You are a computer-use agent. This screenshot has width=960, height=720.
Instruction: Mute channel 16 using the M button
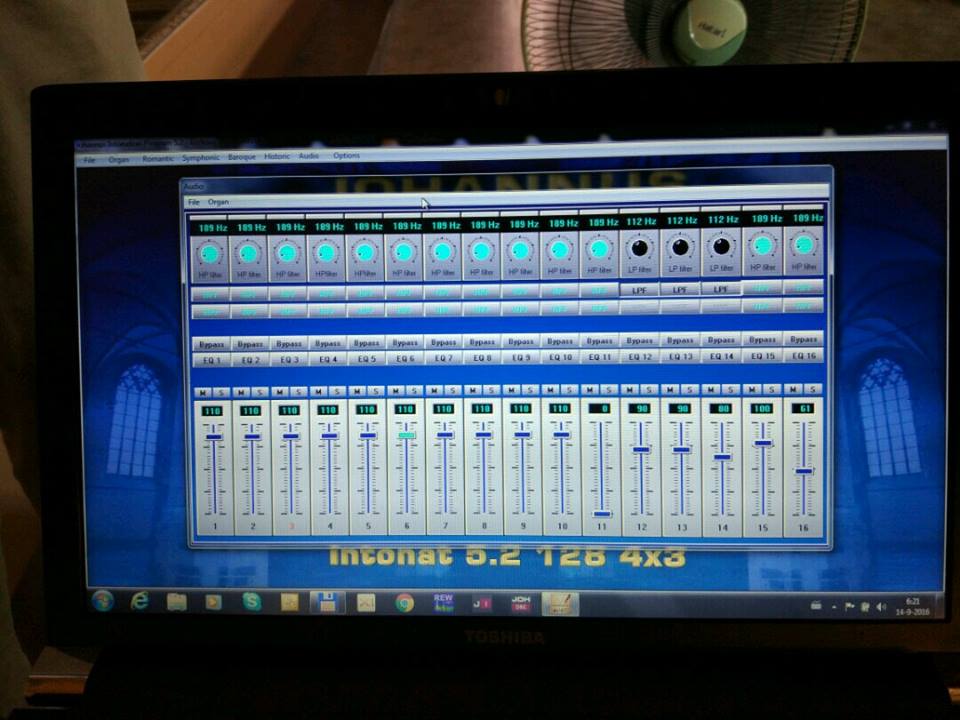[794, 389]
